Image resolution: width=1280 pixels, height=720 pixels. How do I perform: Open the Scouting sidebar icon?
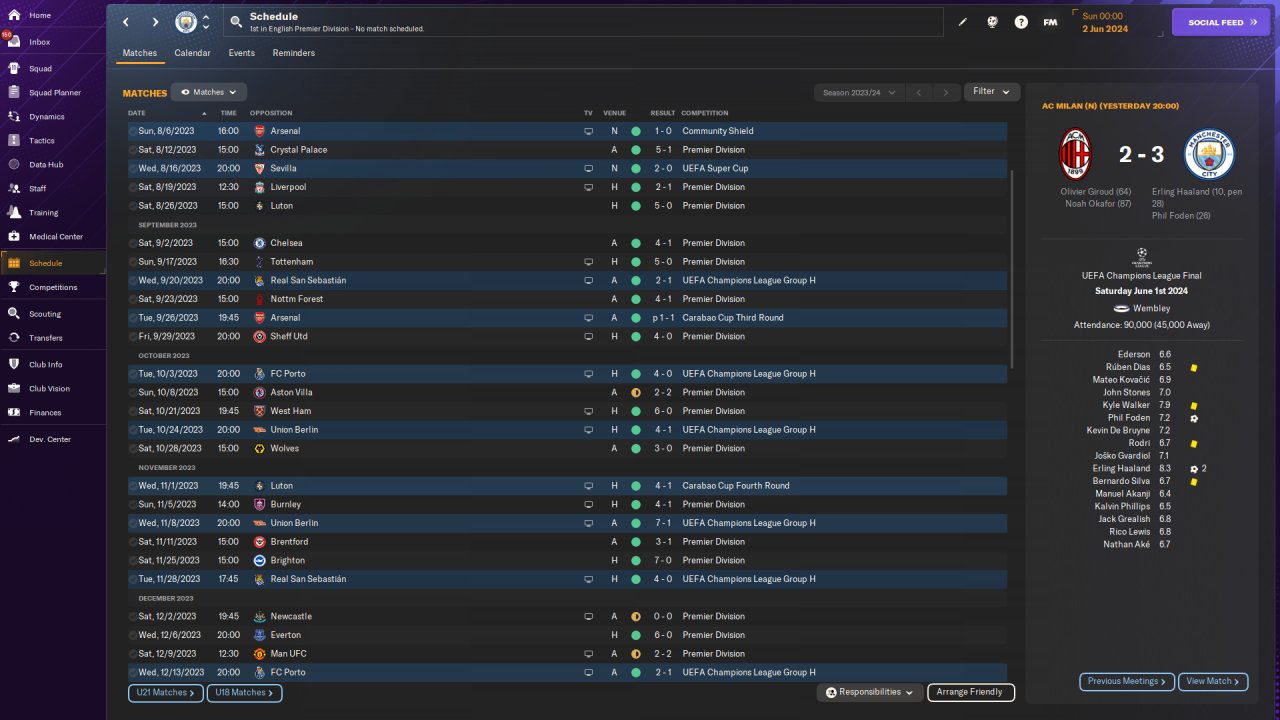click(x=15, y=313)
